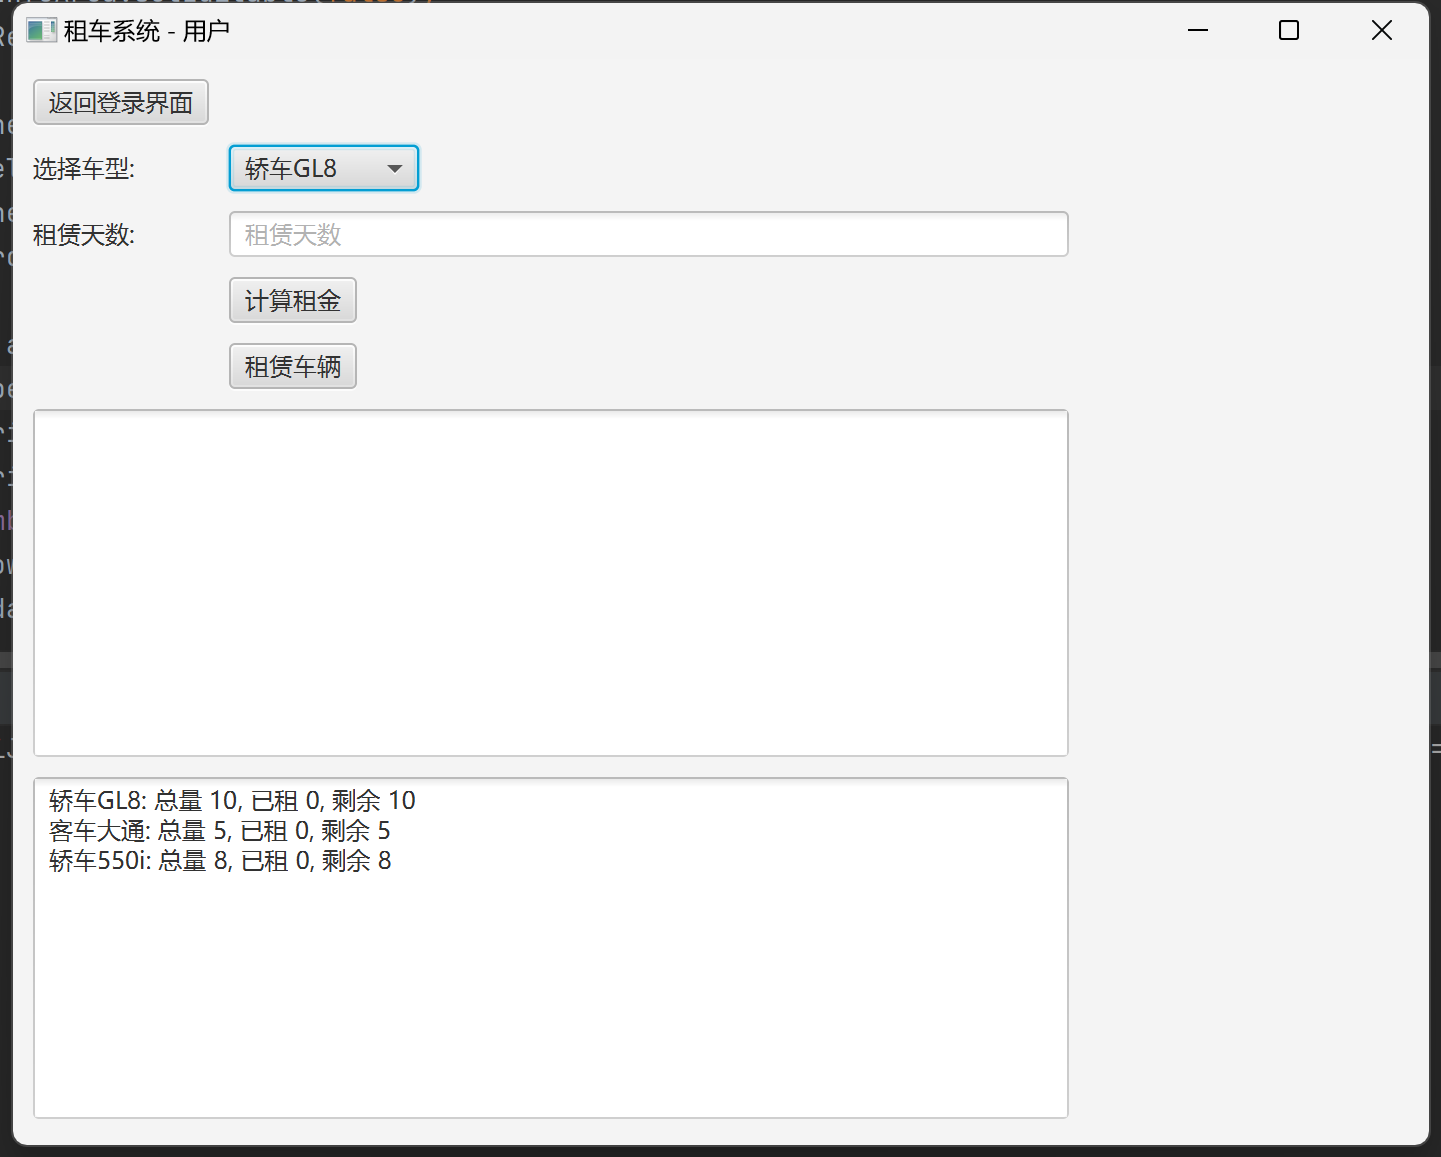The image size is (1441, 1157).
Task: Click the 选择车型 label
Action: pos(84,169)
